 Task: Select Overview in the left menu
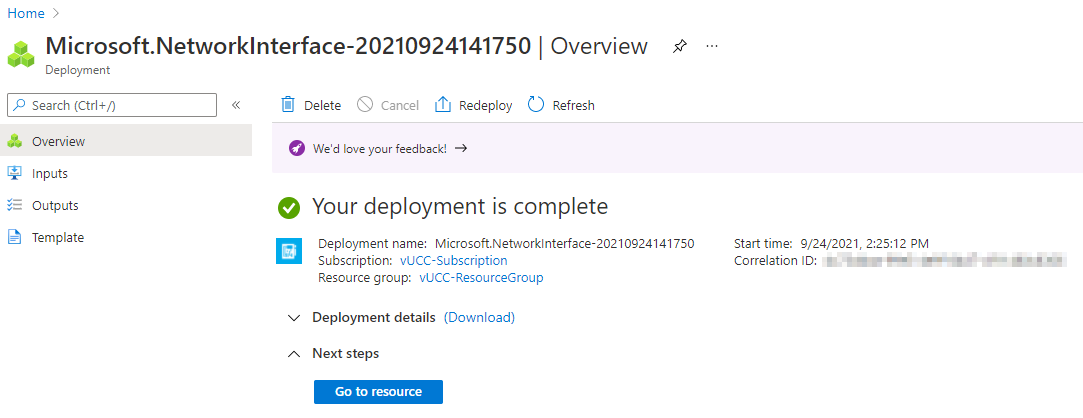(58, 141)
